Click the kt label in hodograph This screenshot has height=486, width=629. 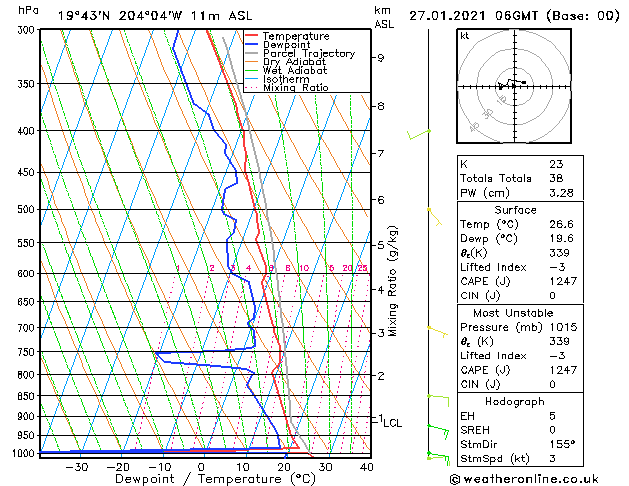click(x=465, y=36)
